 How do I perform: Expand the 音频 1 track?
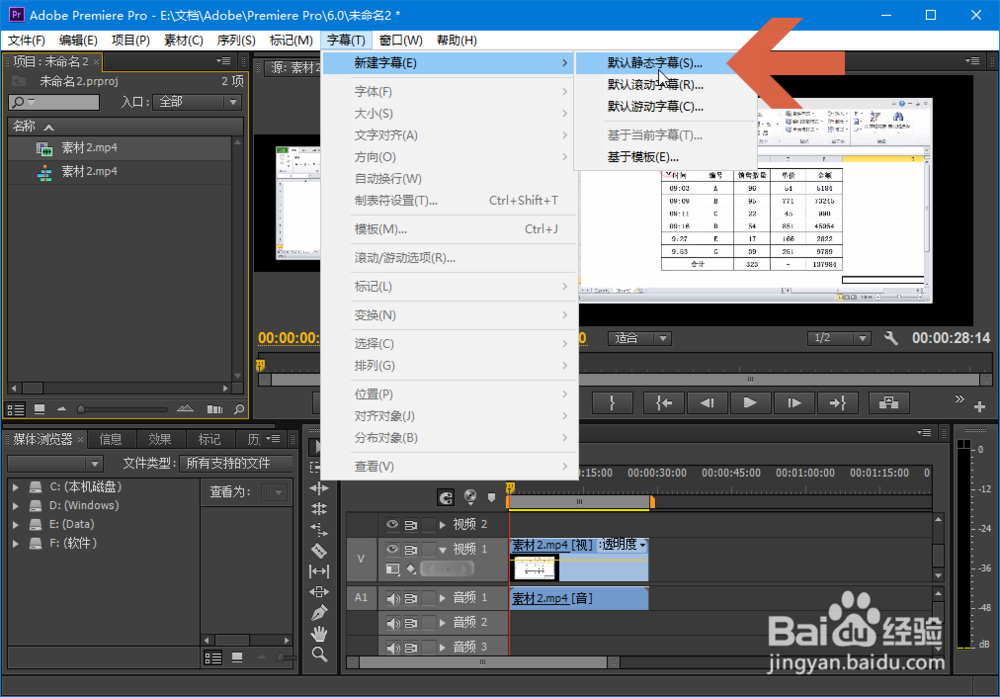pos(442,598)
